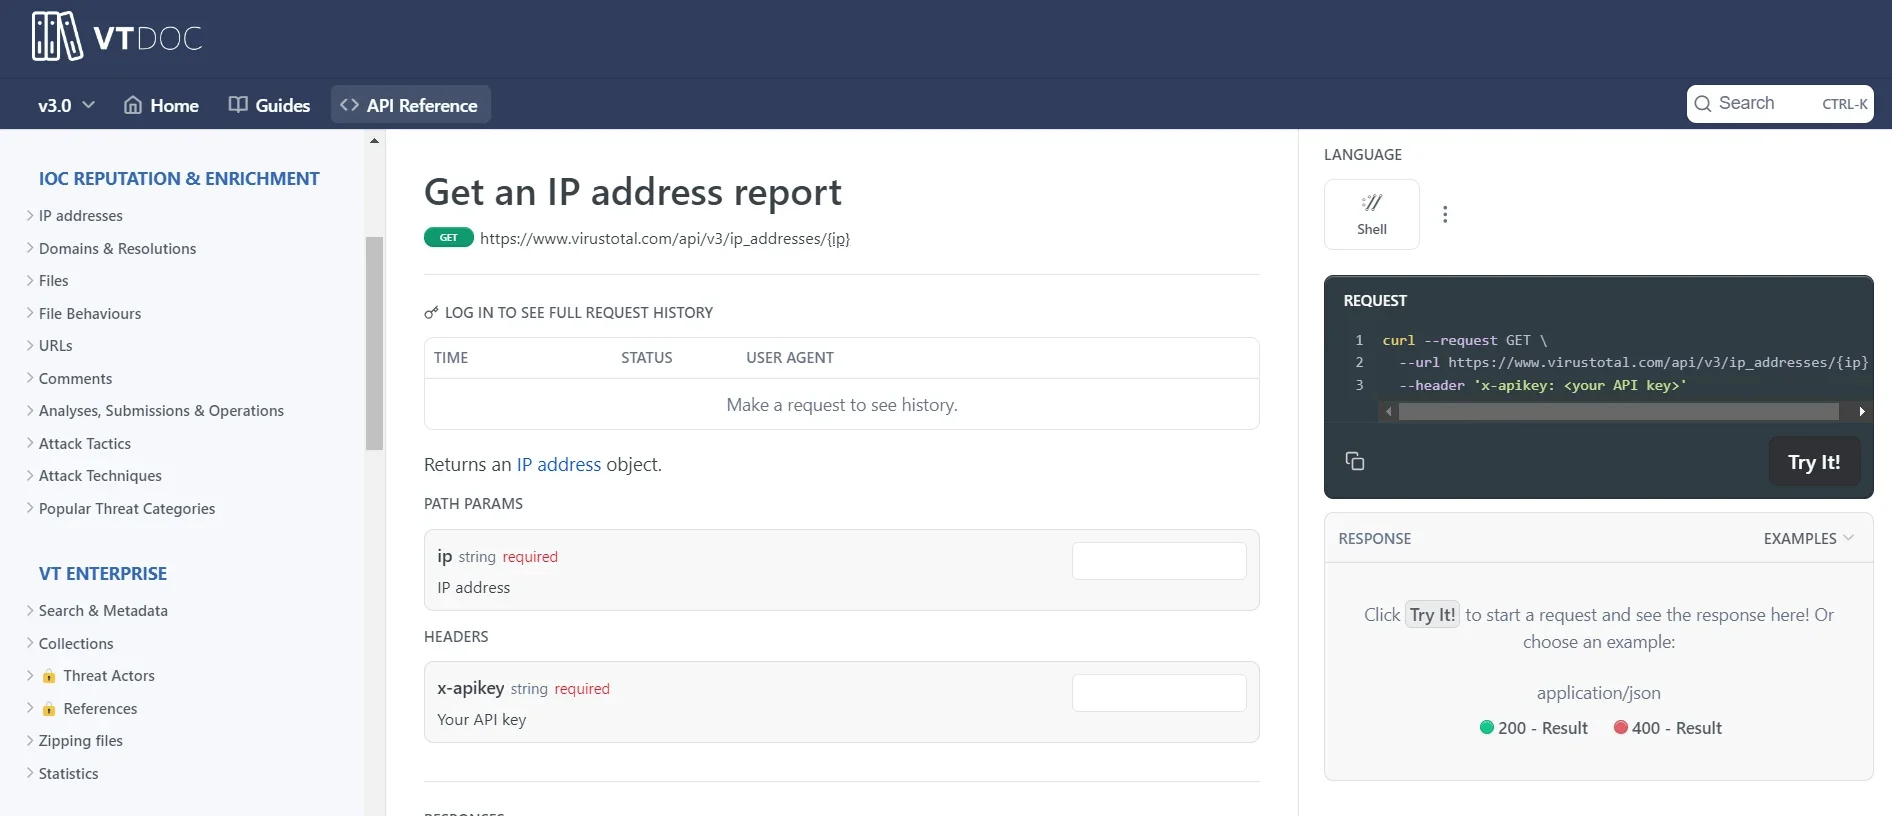
Task: Click the IOC REPUTATION & ENRICHMENT heading
Action: click(x=179, y=179)
